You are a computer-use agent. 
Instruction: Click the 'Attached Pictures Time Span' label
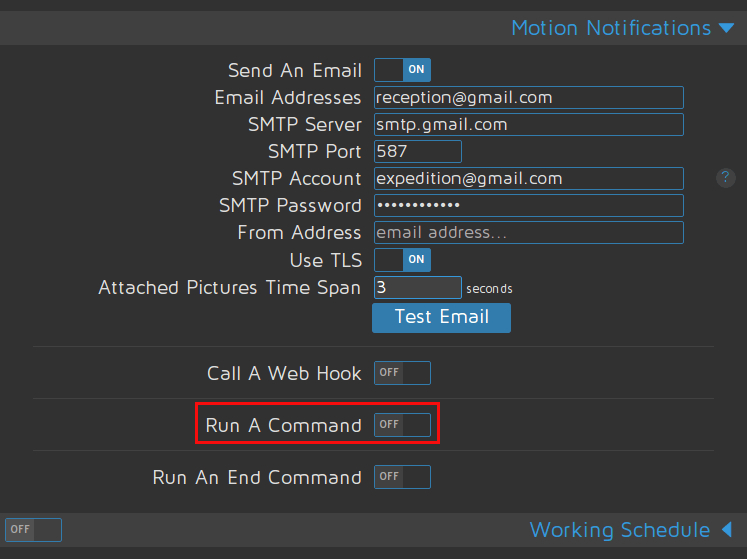click(x=230, y=288)
